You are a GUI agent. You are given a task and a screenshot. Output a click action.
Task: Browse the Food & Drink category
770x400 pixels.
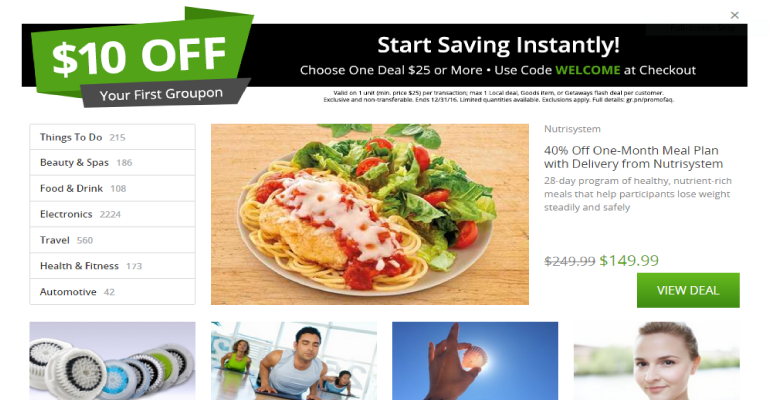tap(112, 188)
